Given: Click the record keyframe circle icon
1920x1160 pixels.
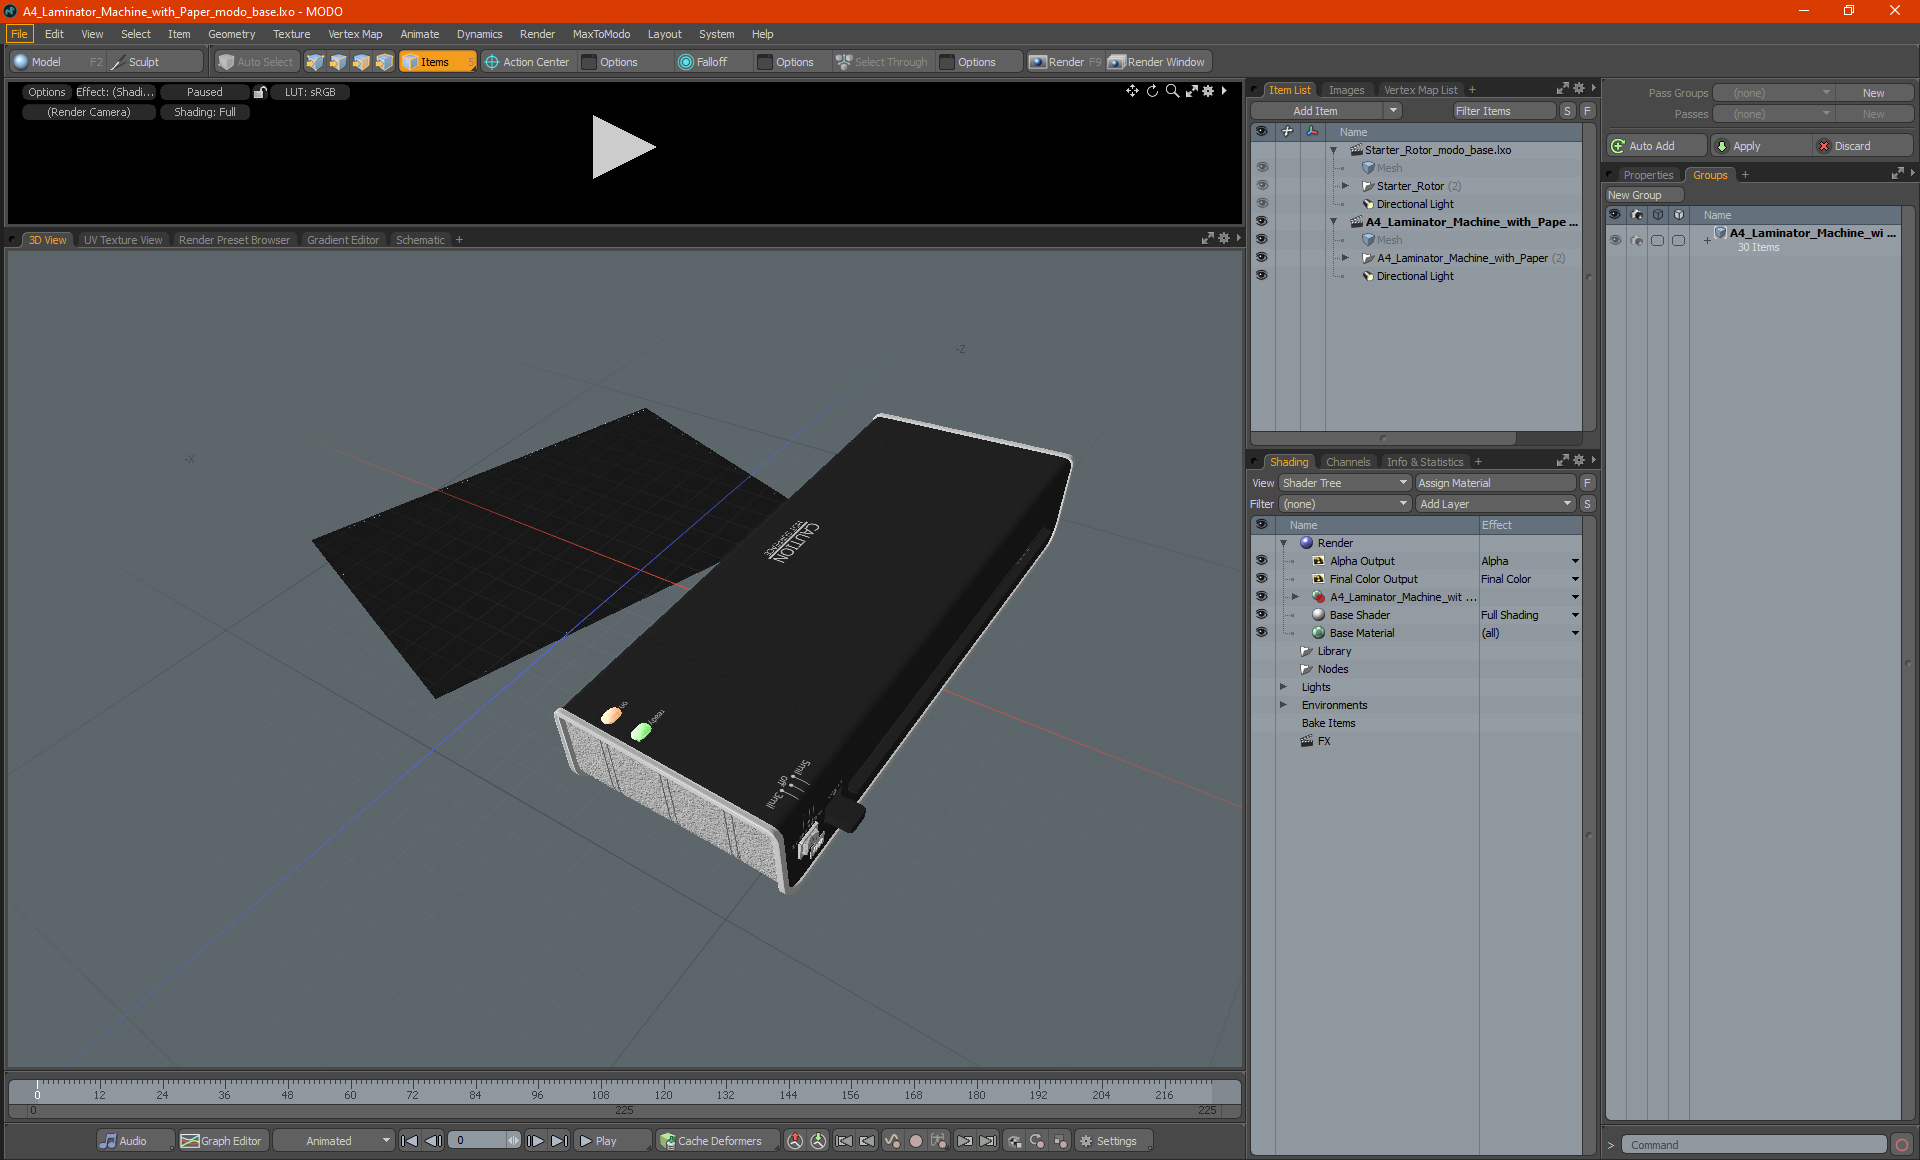Looking at the screenshot, I should point(915,1141).
